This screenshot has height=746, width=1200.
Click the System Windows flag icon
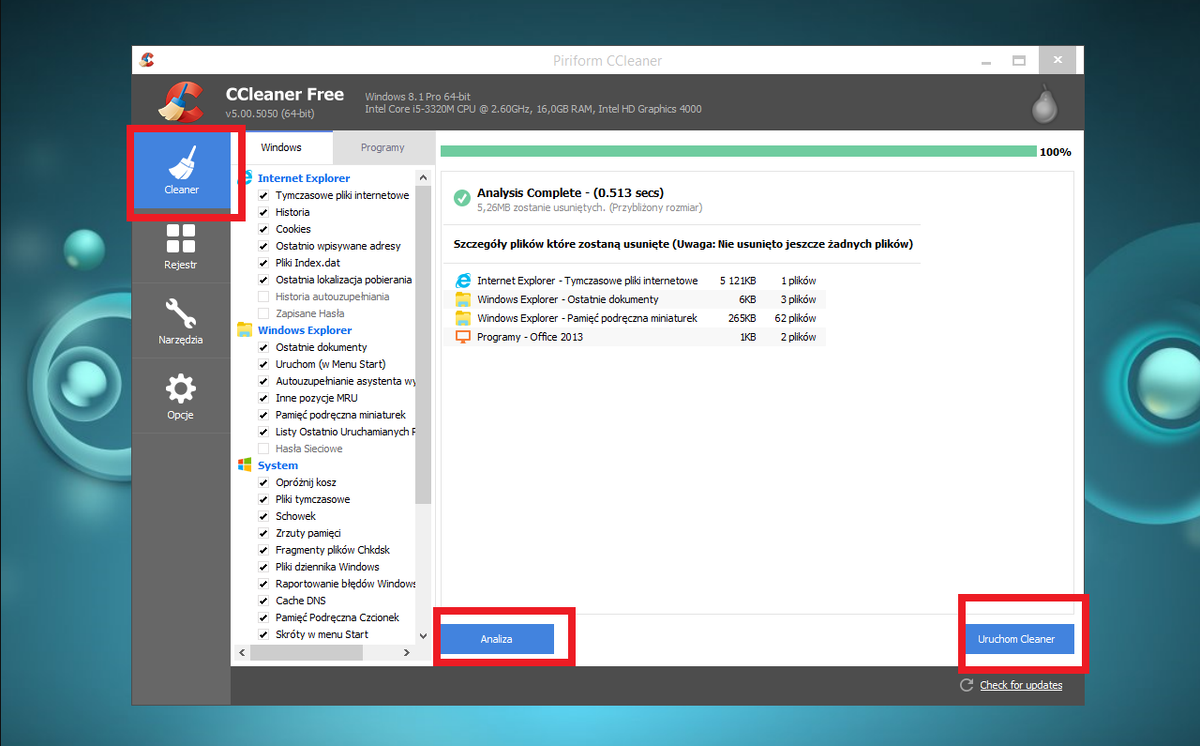(244, 465)
